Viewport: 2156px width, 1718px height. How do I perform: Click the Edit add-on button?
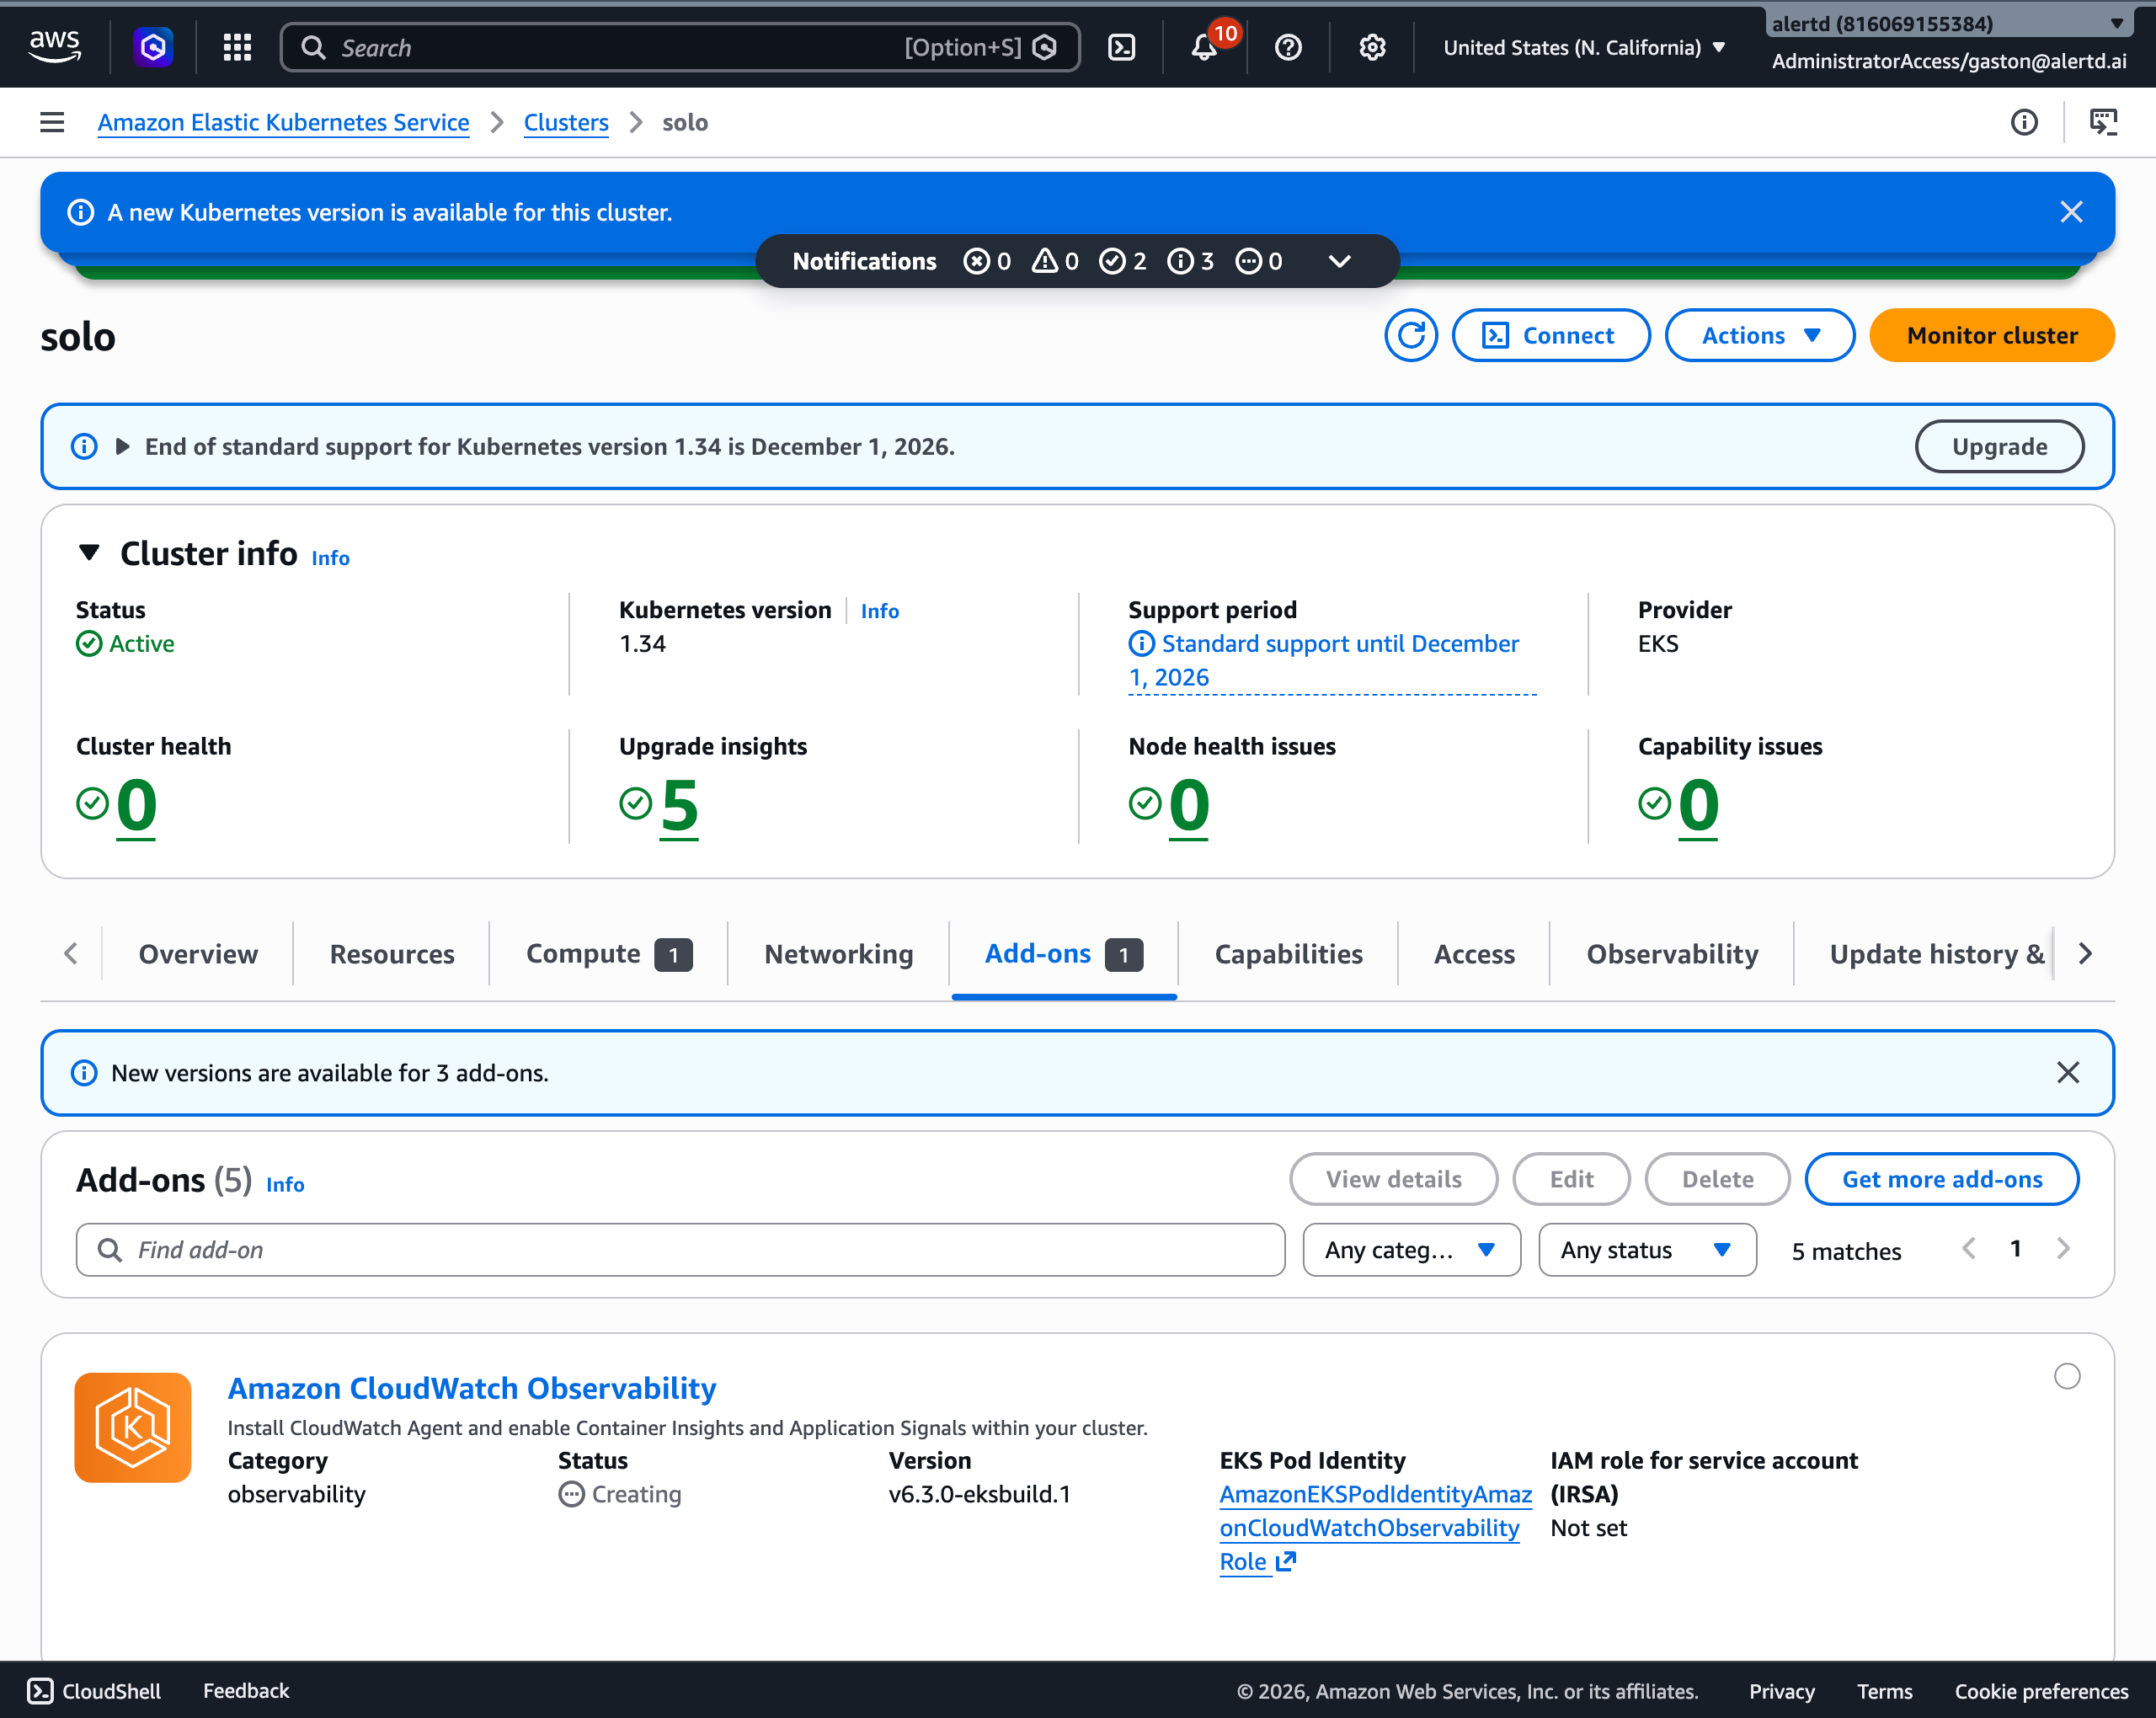click(1571, 1179)
